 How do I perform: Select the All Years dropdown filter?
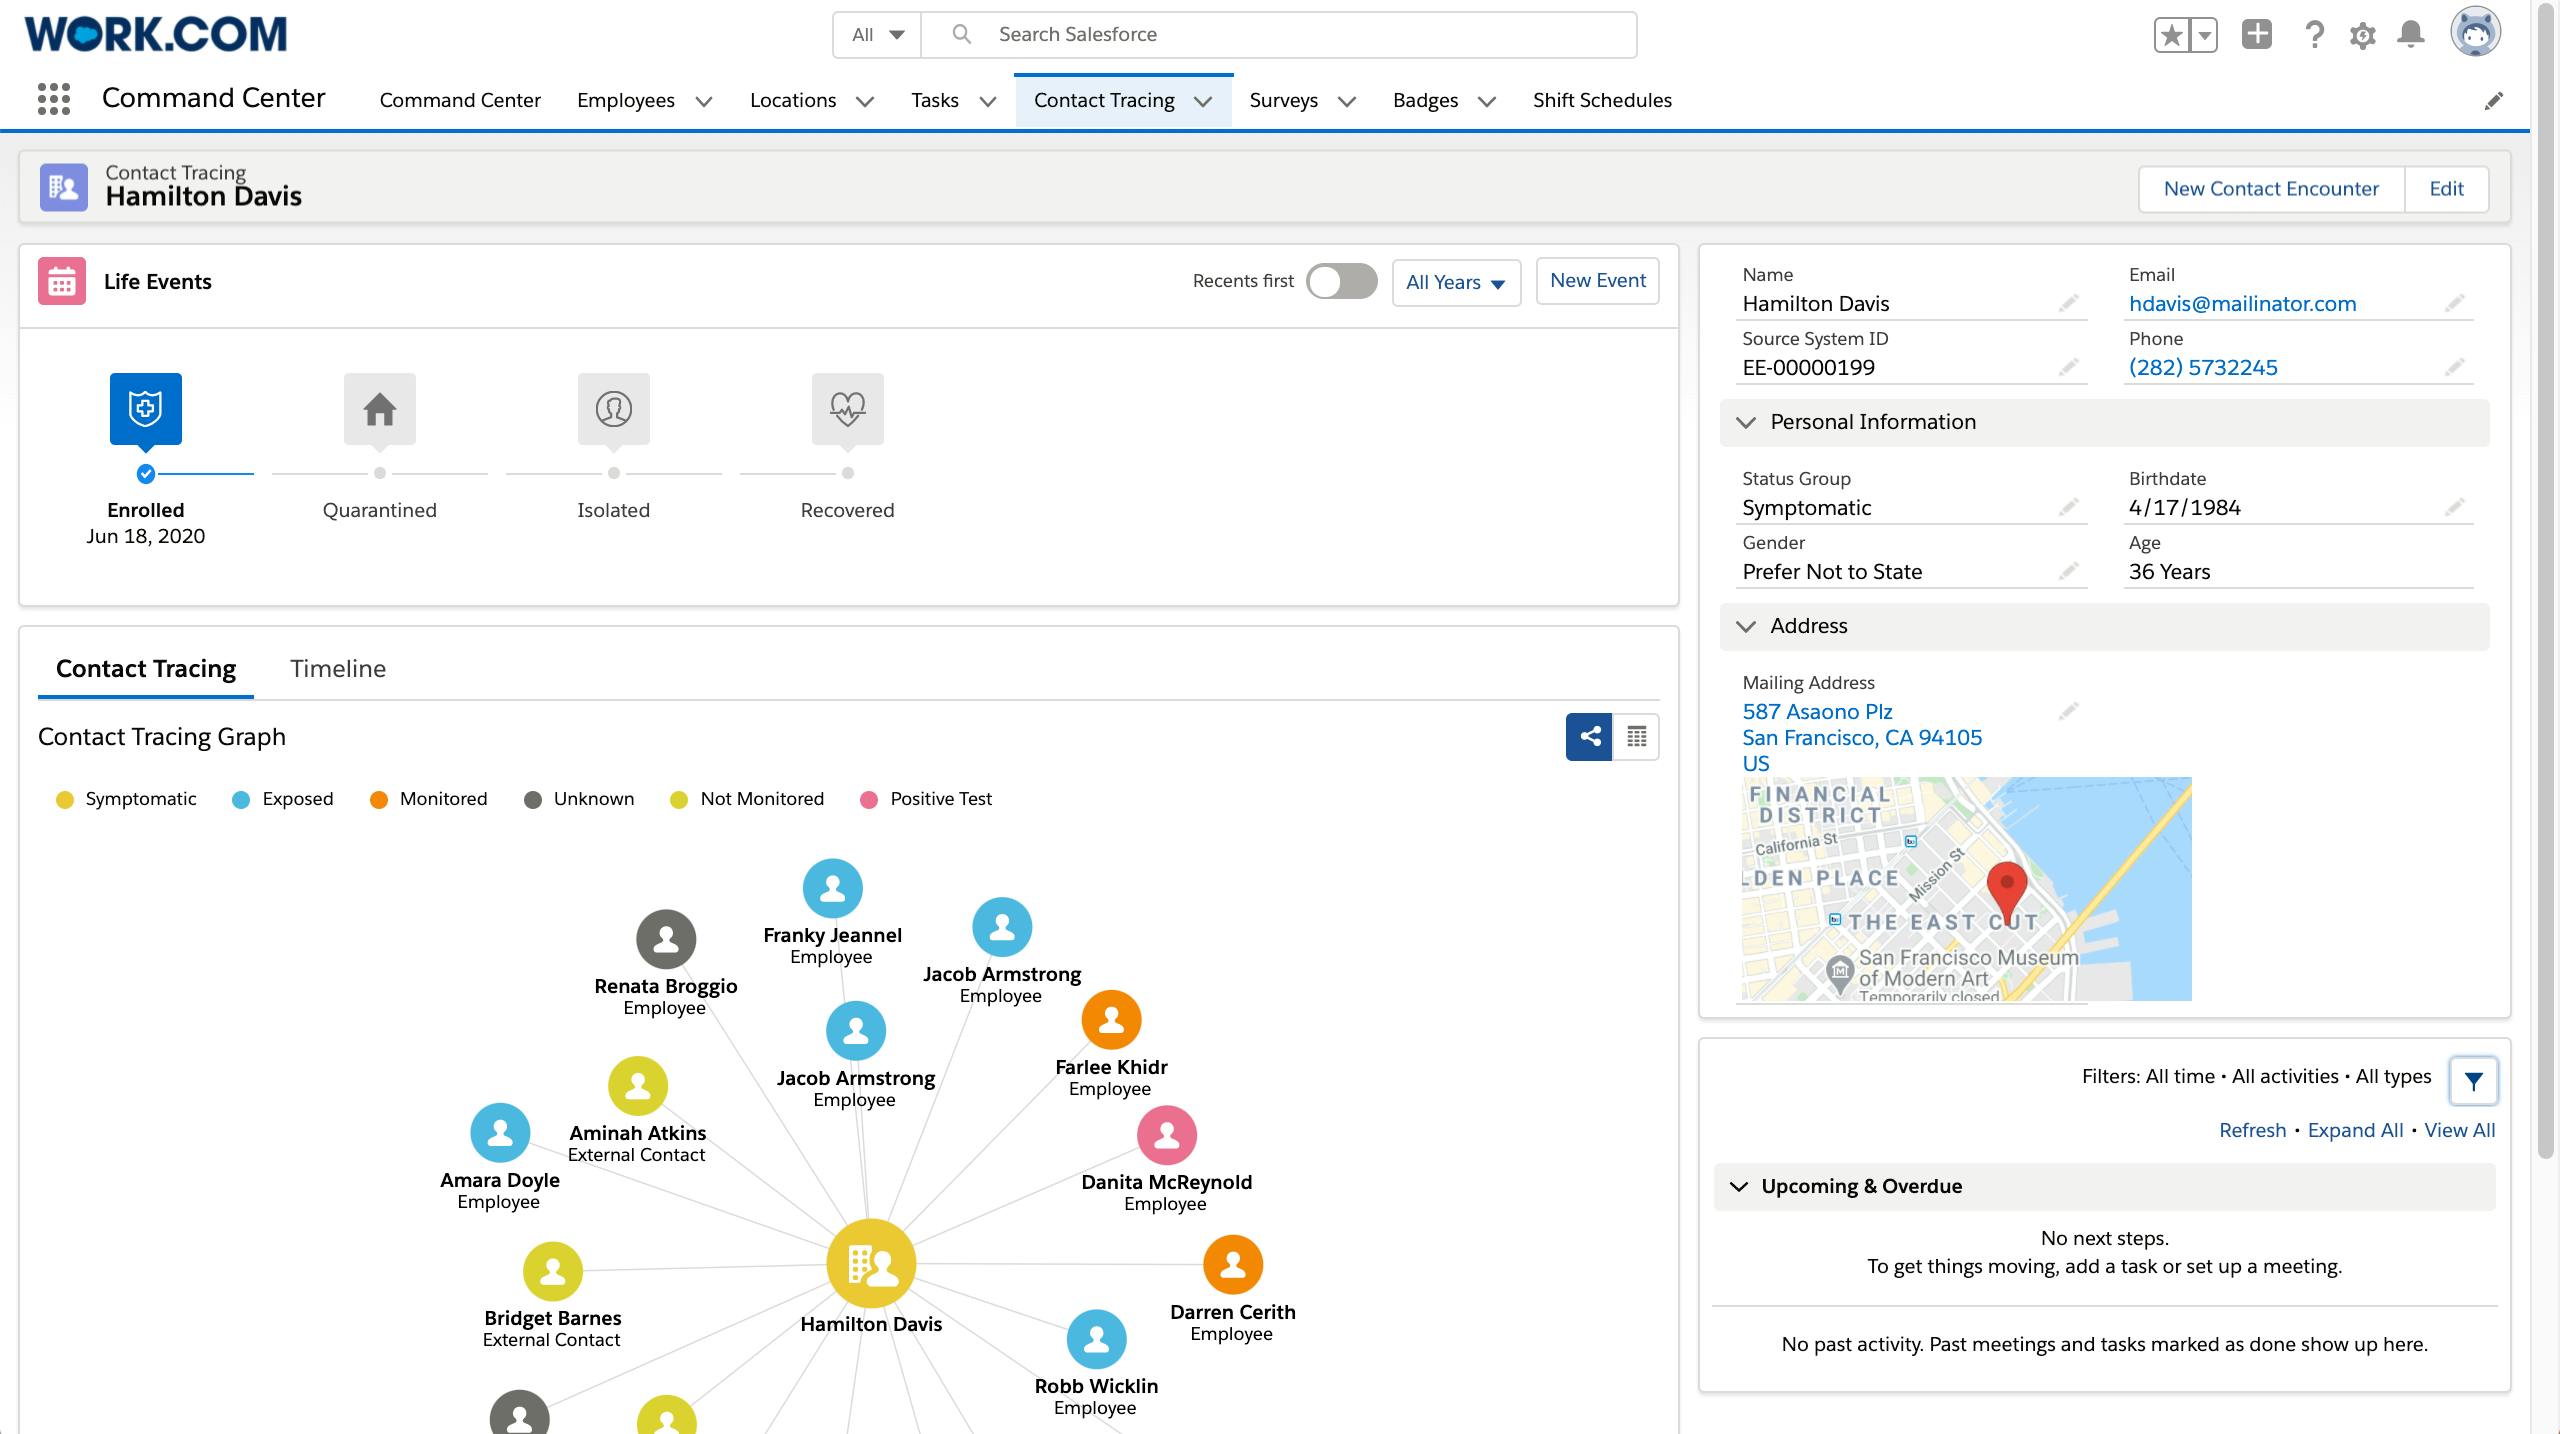(1459, 281)
